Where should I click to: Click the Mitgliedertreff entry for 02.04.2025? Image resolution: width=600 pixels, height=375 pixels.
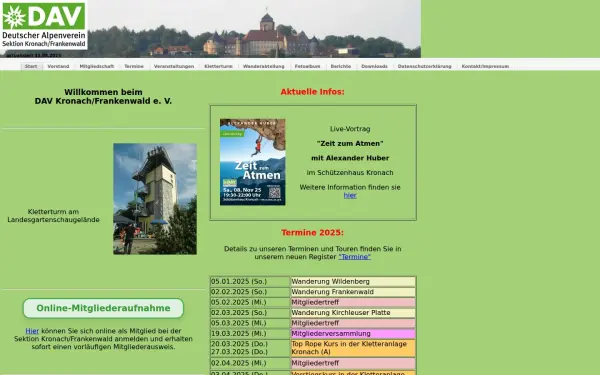coord(353,363)
